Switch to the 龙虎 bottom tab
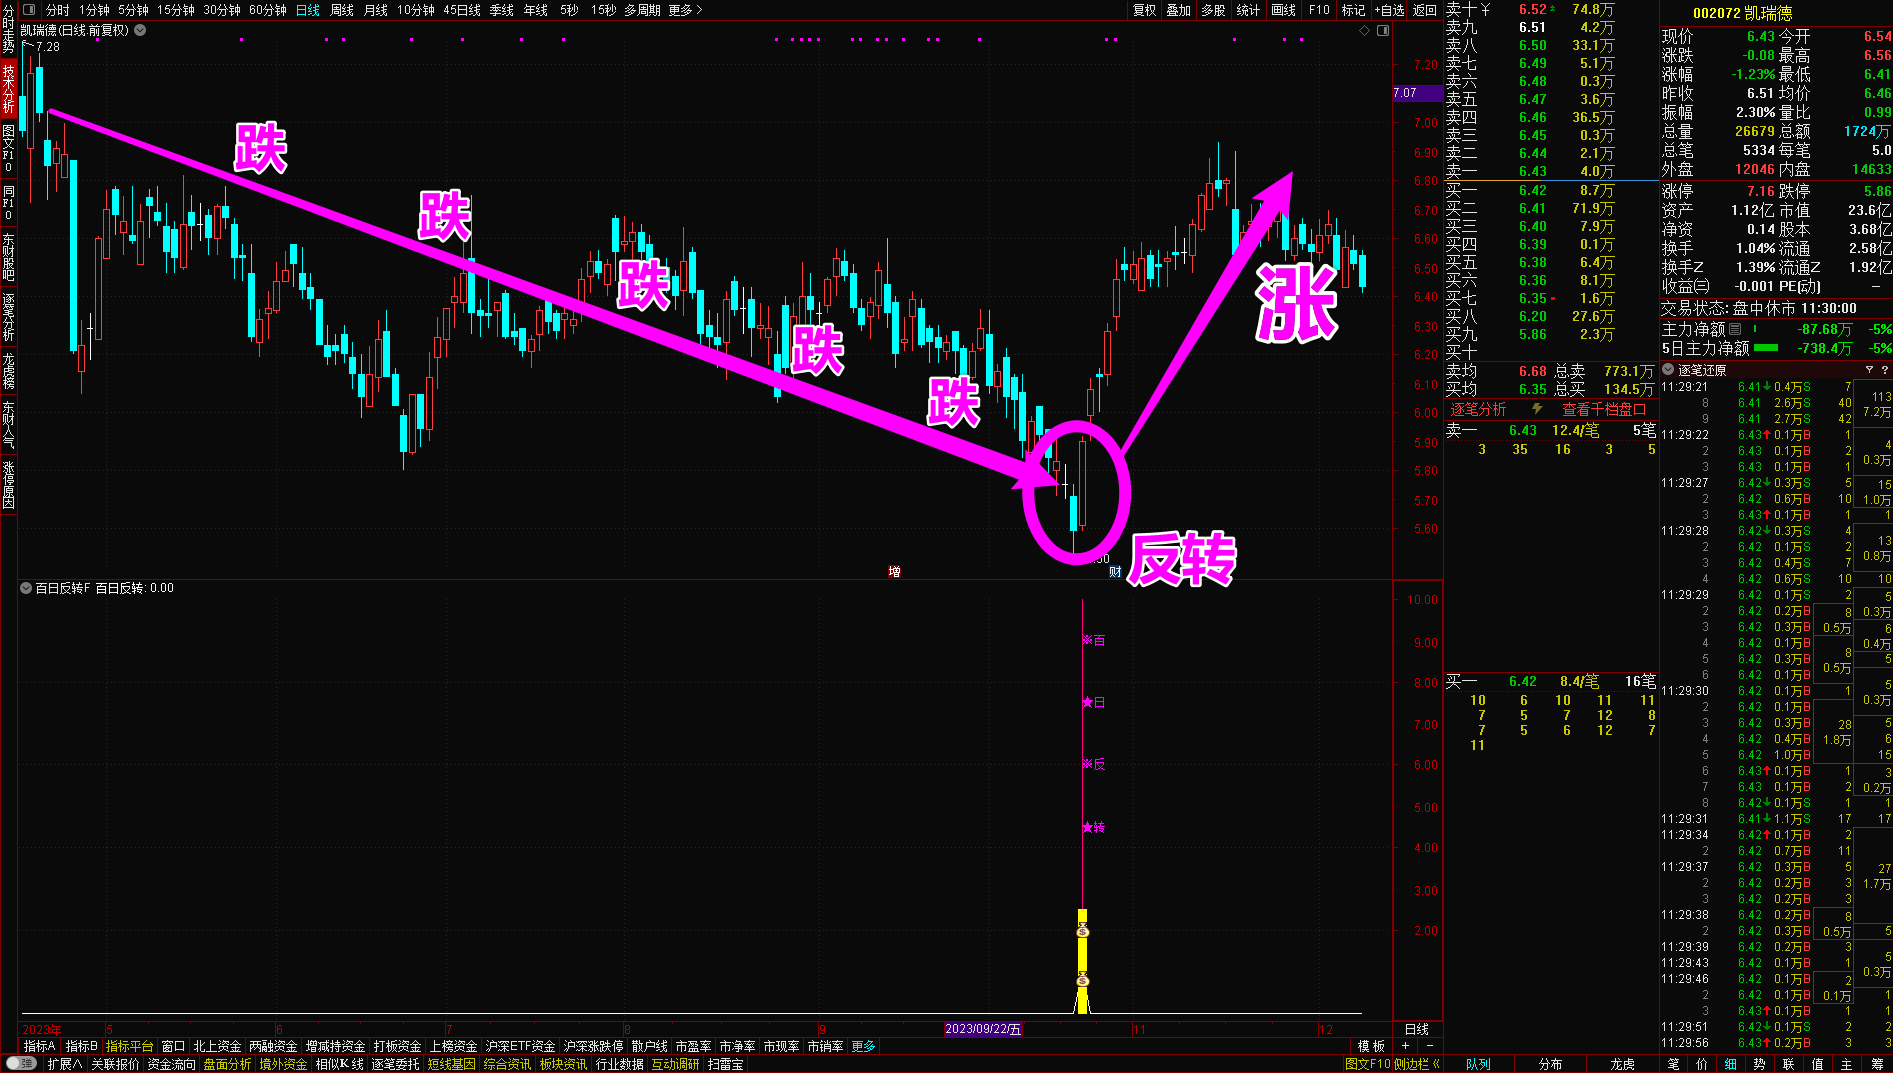 tap(1622, 1064)
